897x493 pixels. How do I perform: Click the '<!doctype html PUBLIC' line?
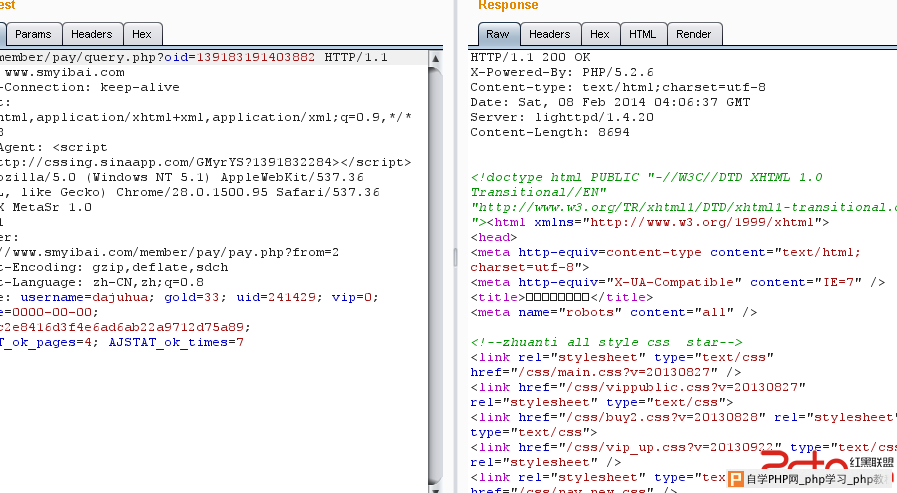[x=646, y=177]
